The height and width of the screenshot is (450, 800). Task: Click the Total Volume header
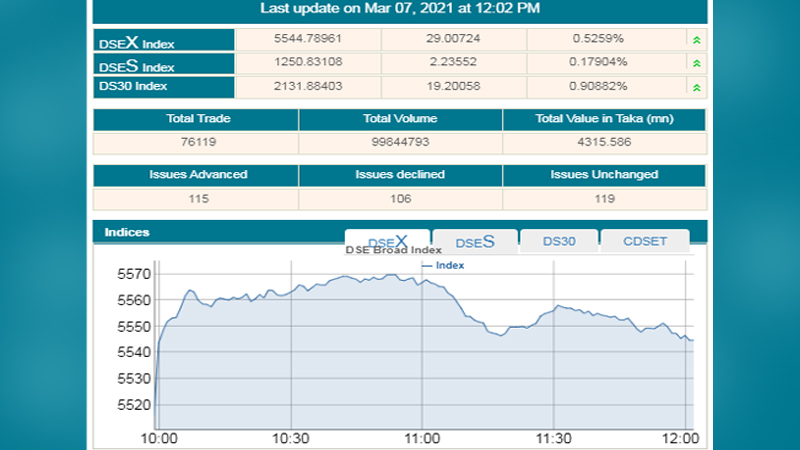400,119
